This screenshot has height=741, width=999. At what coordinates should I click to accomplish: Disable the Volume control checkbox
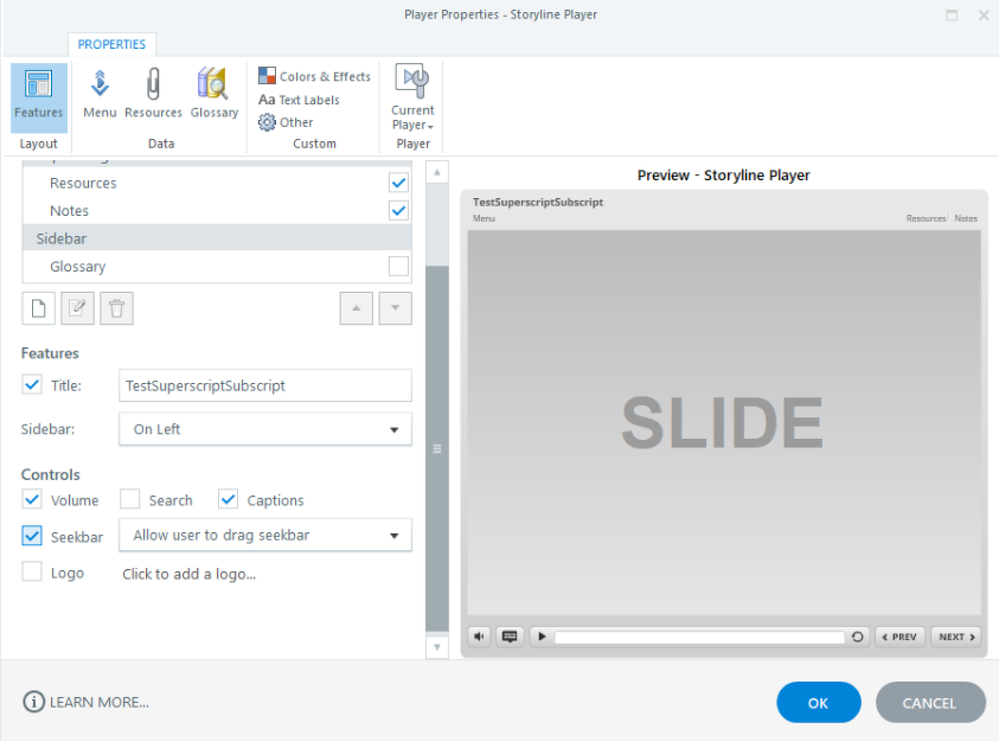pos(33,500)
